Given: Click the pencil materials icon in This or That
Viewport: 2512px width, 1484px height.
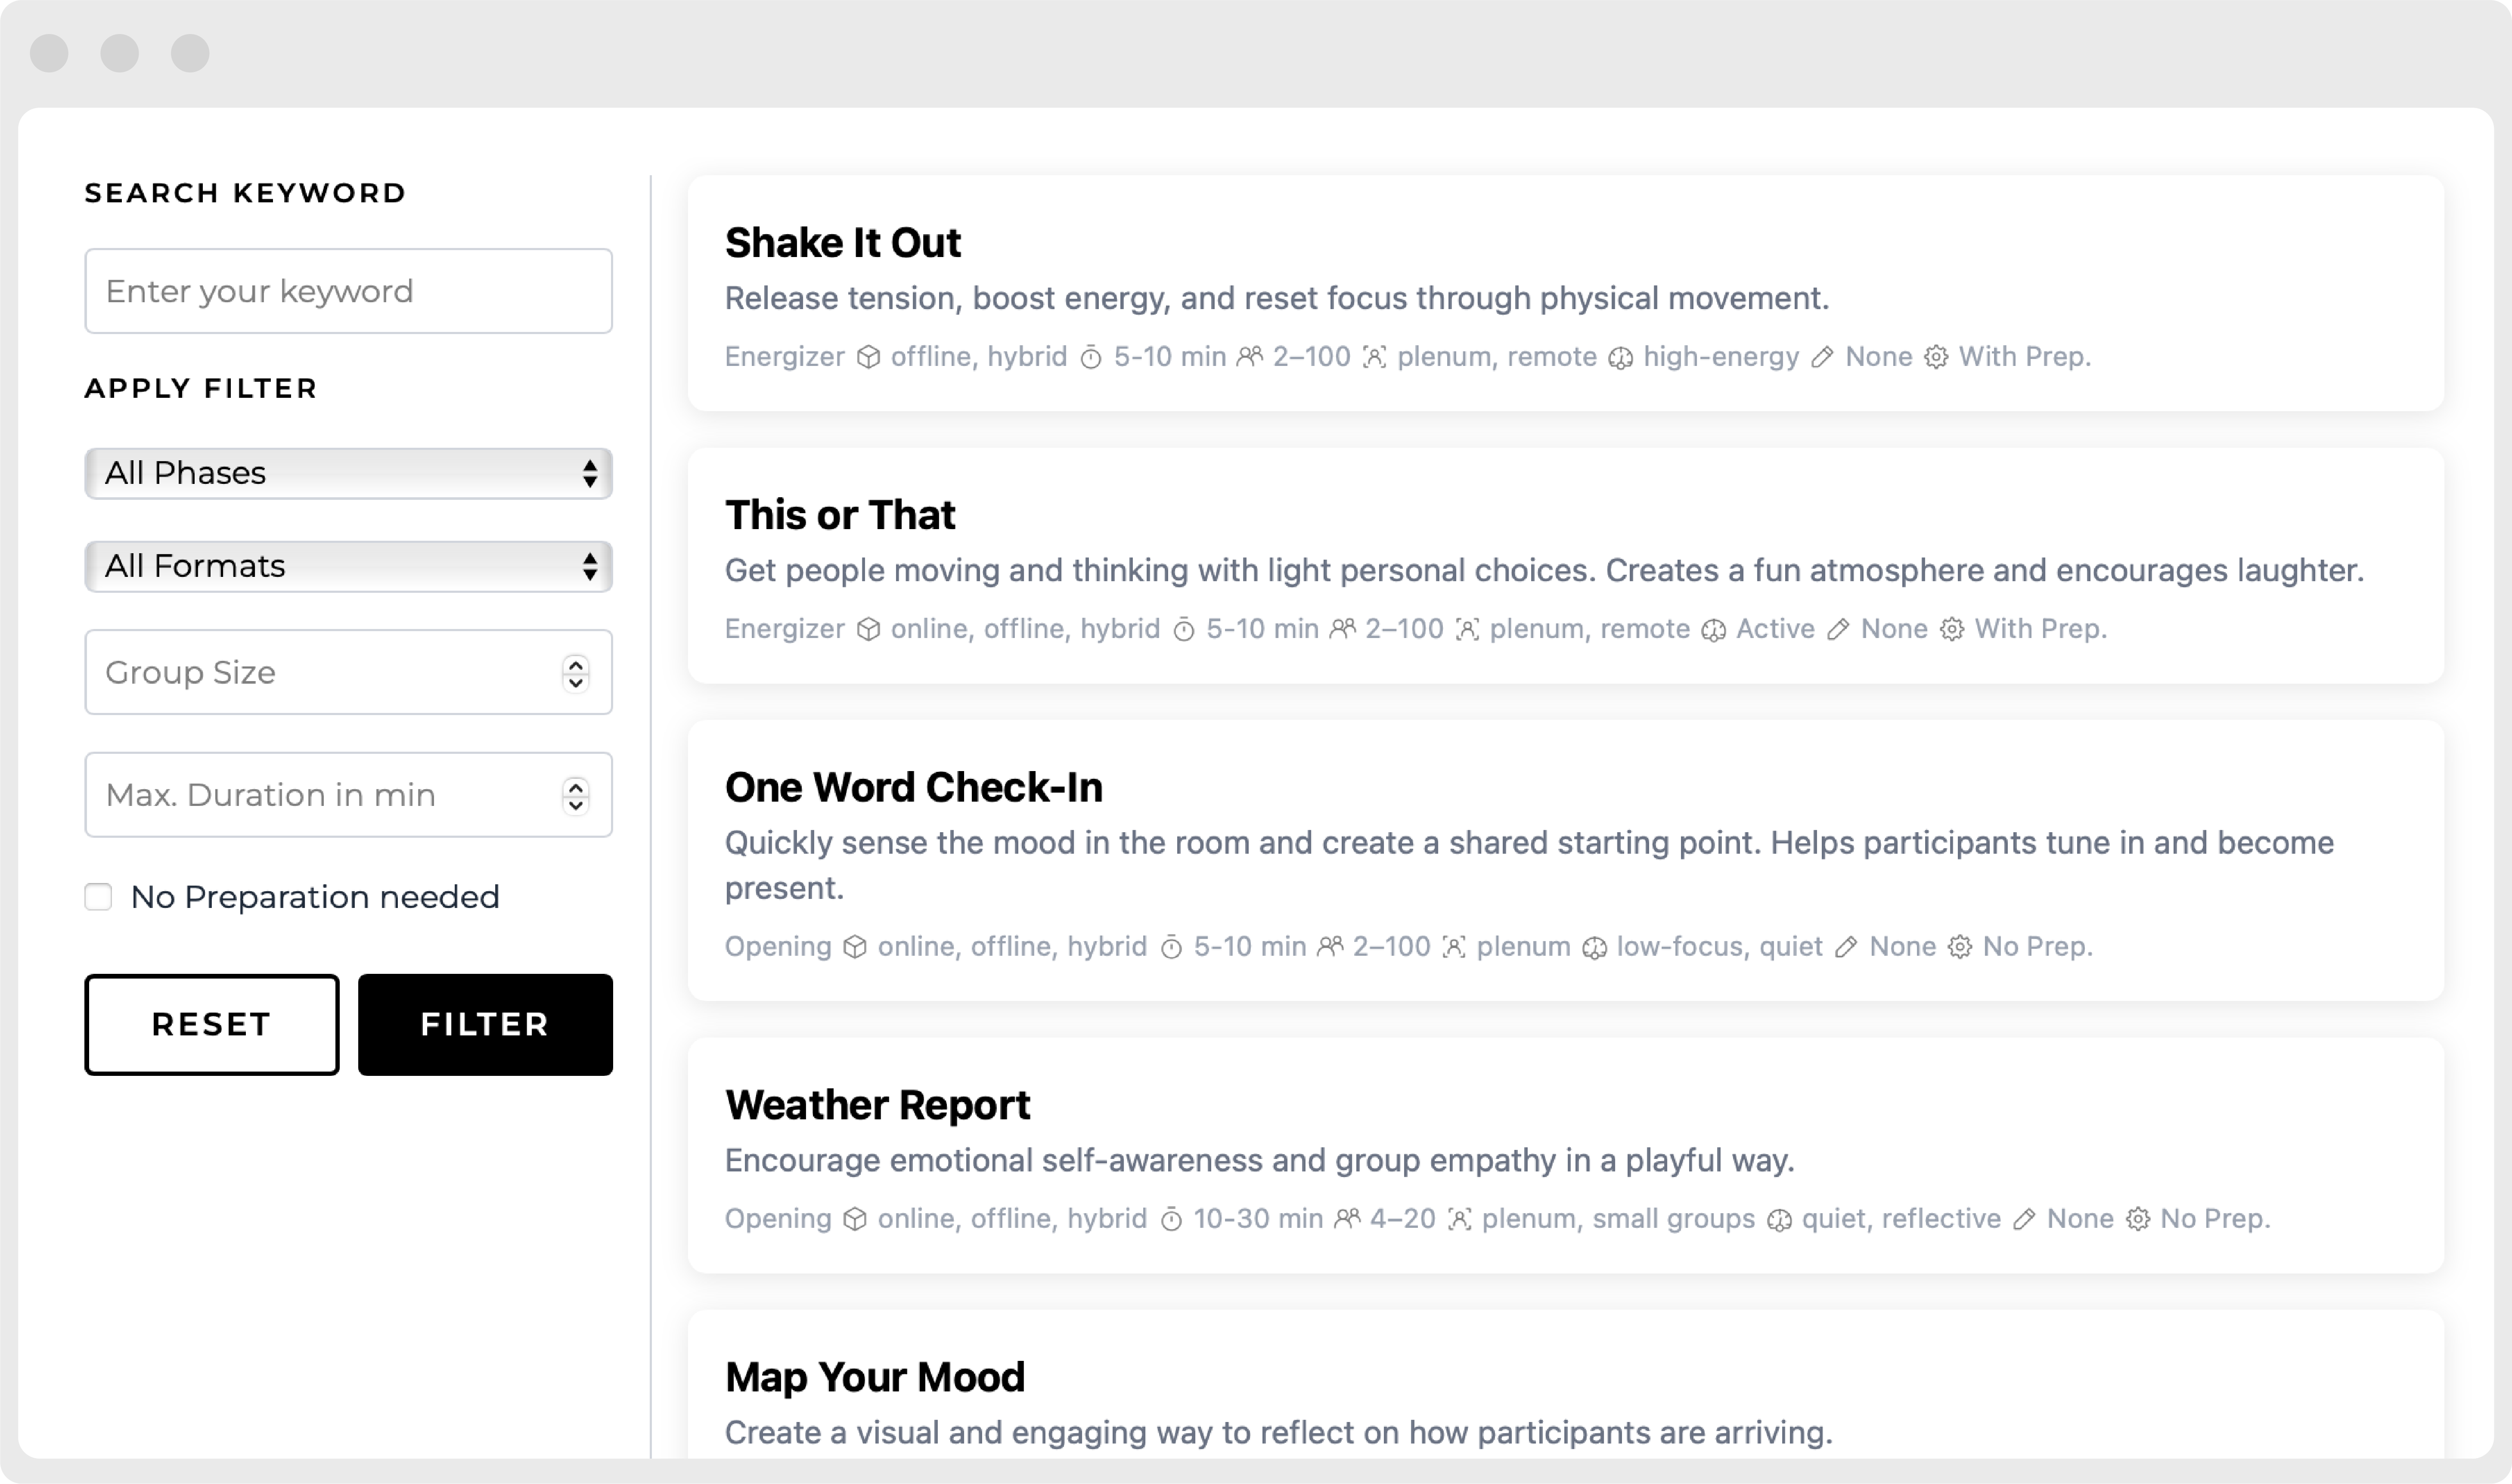Looking at the screenshot, I should click(1837, 630).
